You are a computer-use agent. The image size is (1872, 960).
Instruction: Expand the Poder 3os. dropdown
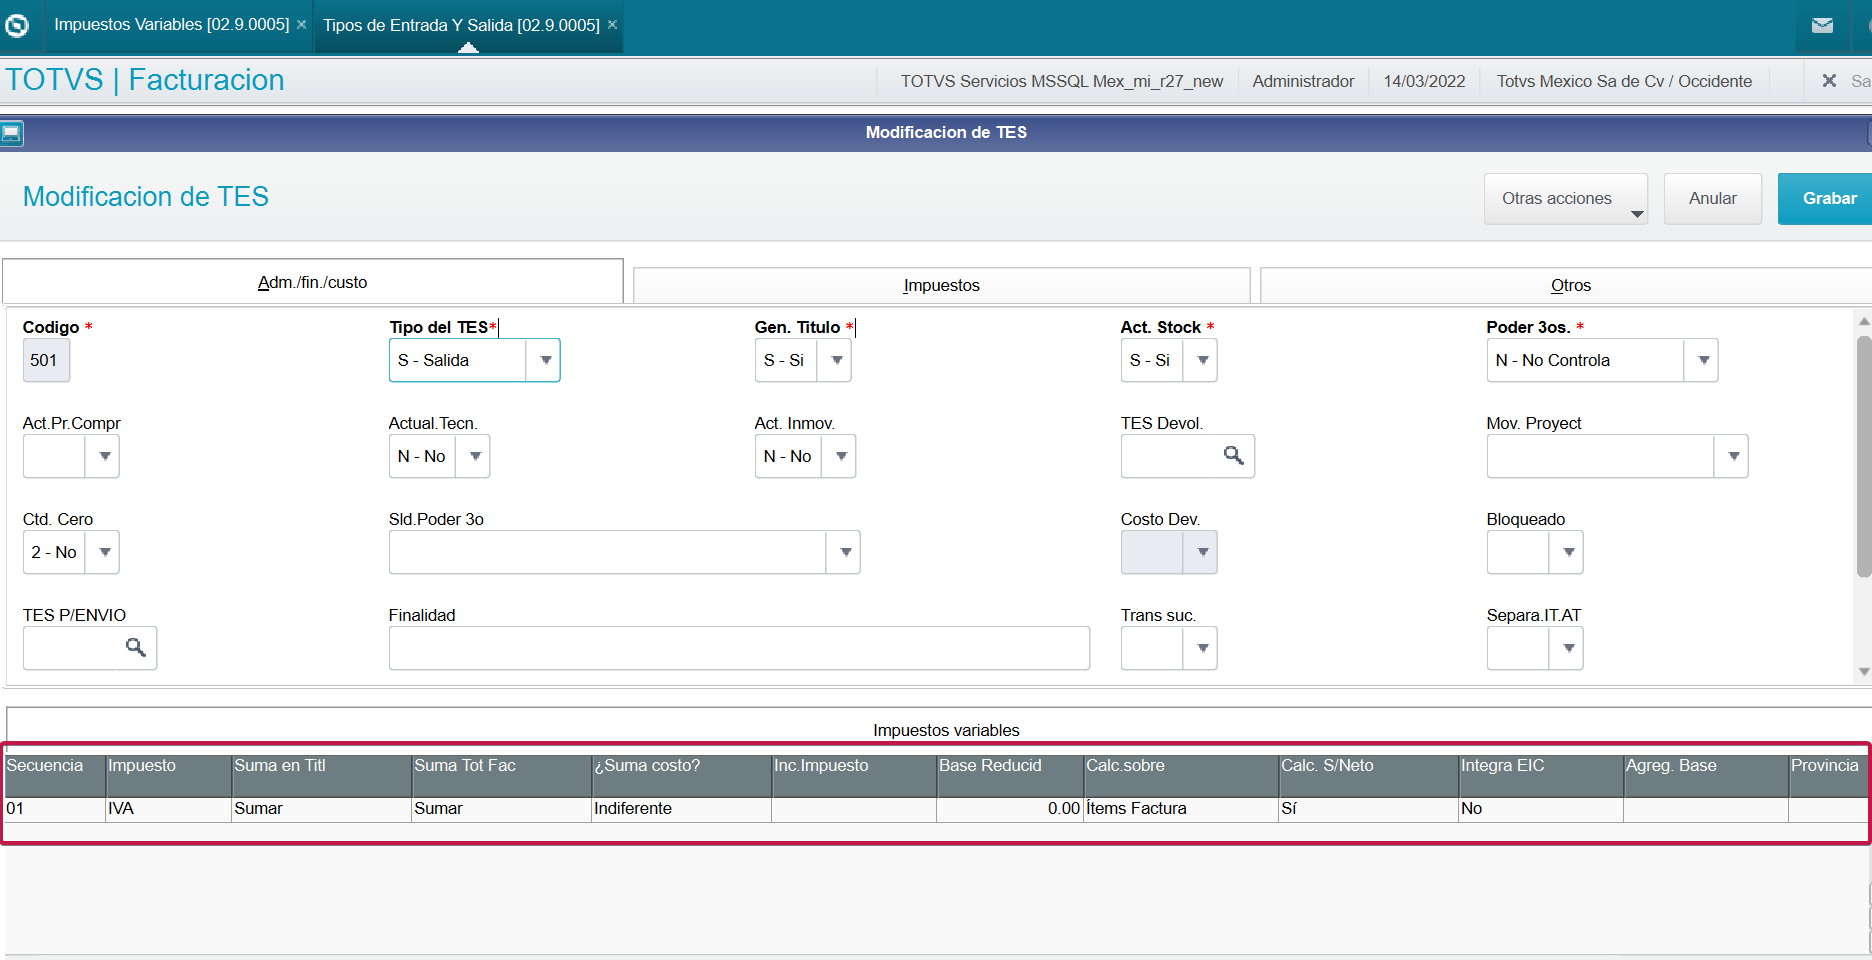tap(1703, 360)
